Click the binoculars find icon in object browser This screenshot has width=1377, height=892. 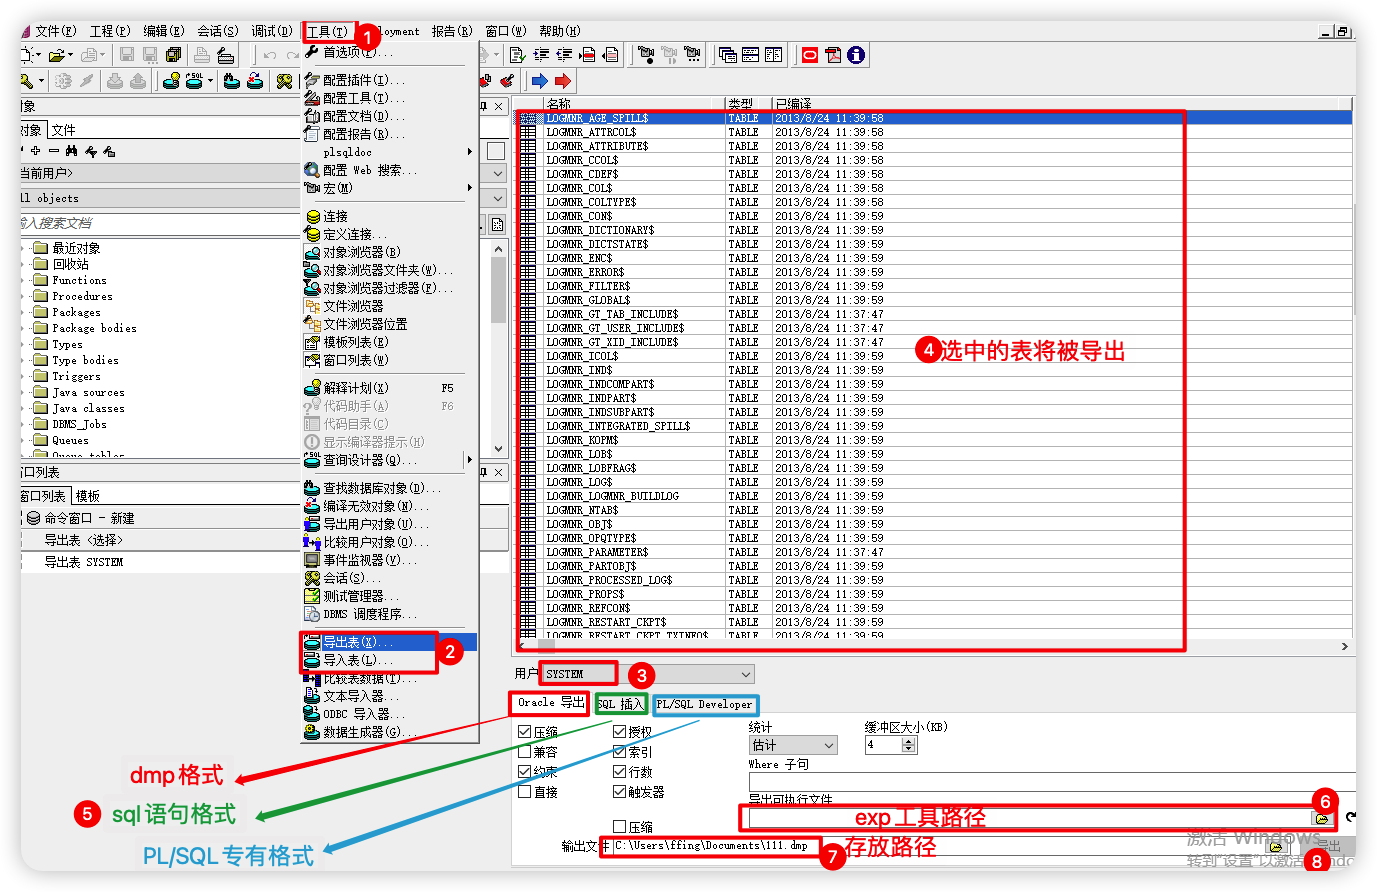click(71, 151)
